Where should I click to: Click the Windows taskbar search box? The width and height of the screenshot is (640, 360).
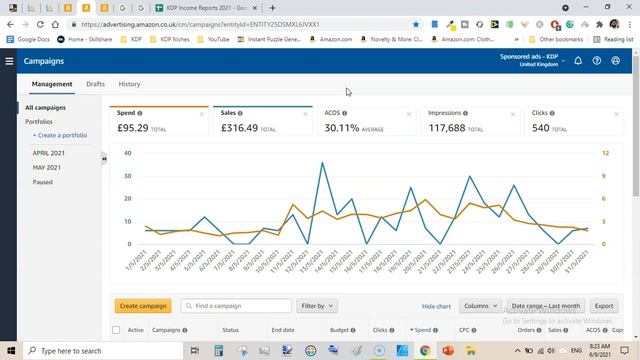coord(102,351)
